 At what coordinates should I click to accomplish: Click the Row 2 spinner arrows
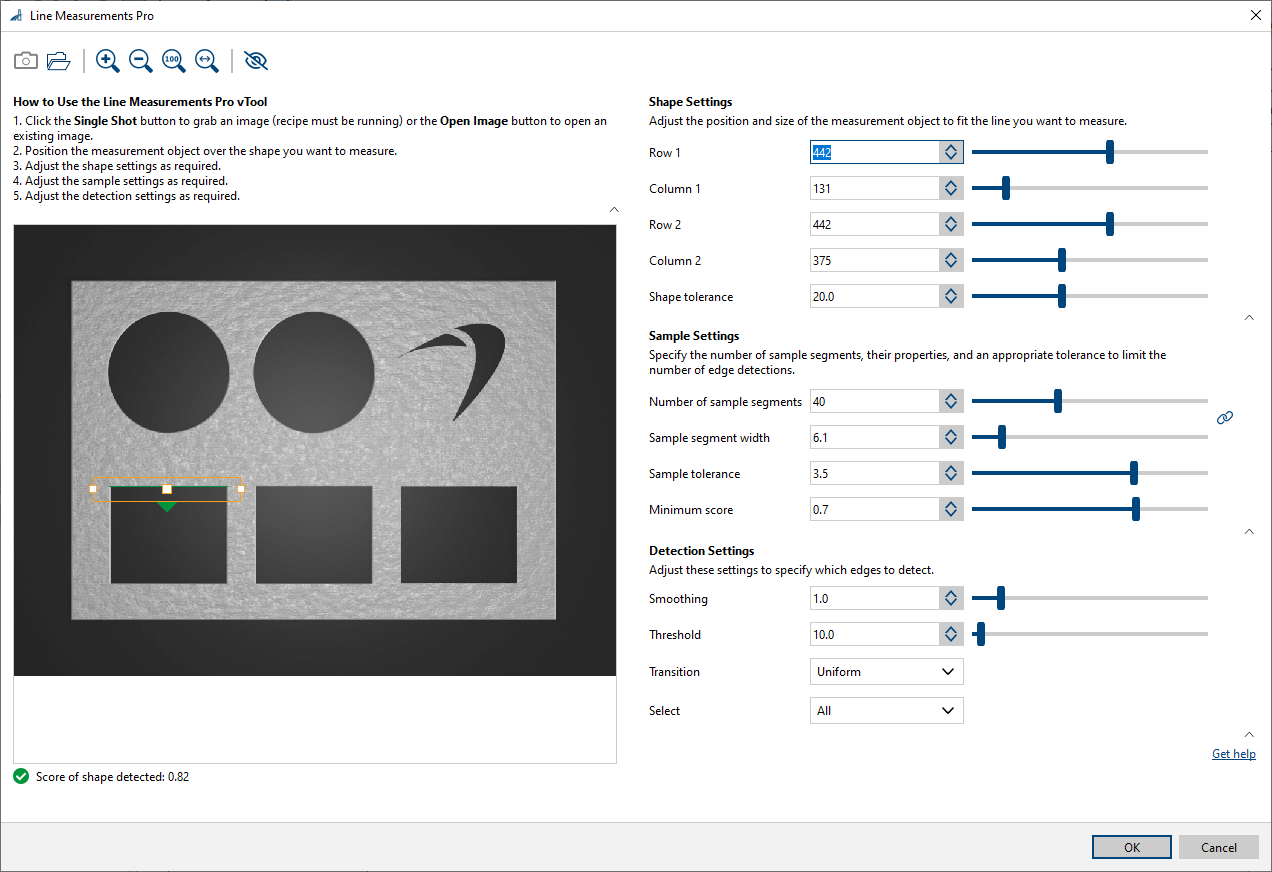951,224
